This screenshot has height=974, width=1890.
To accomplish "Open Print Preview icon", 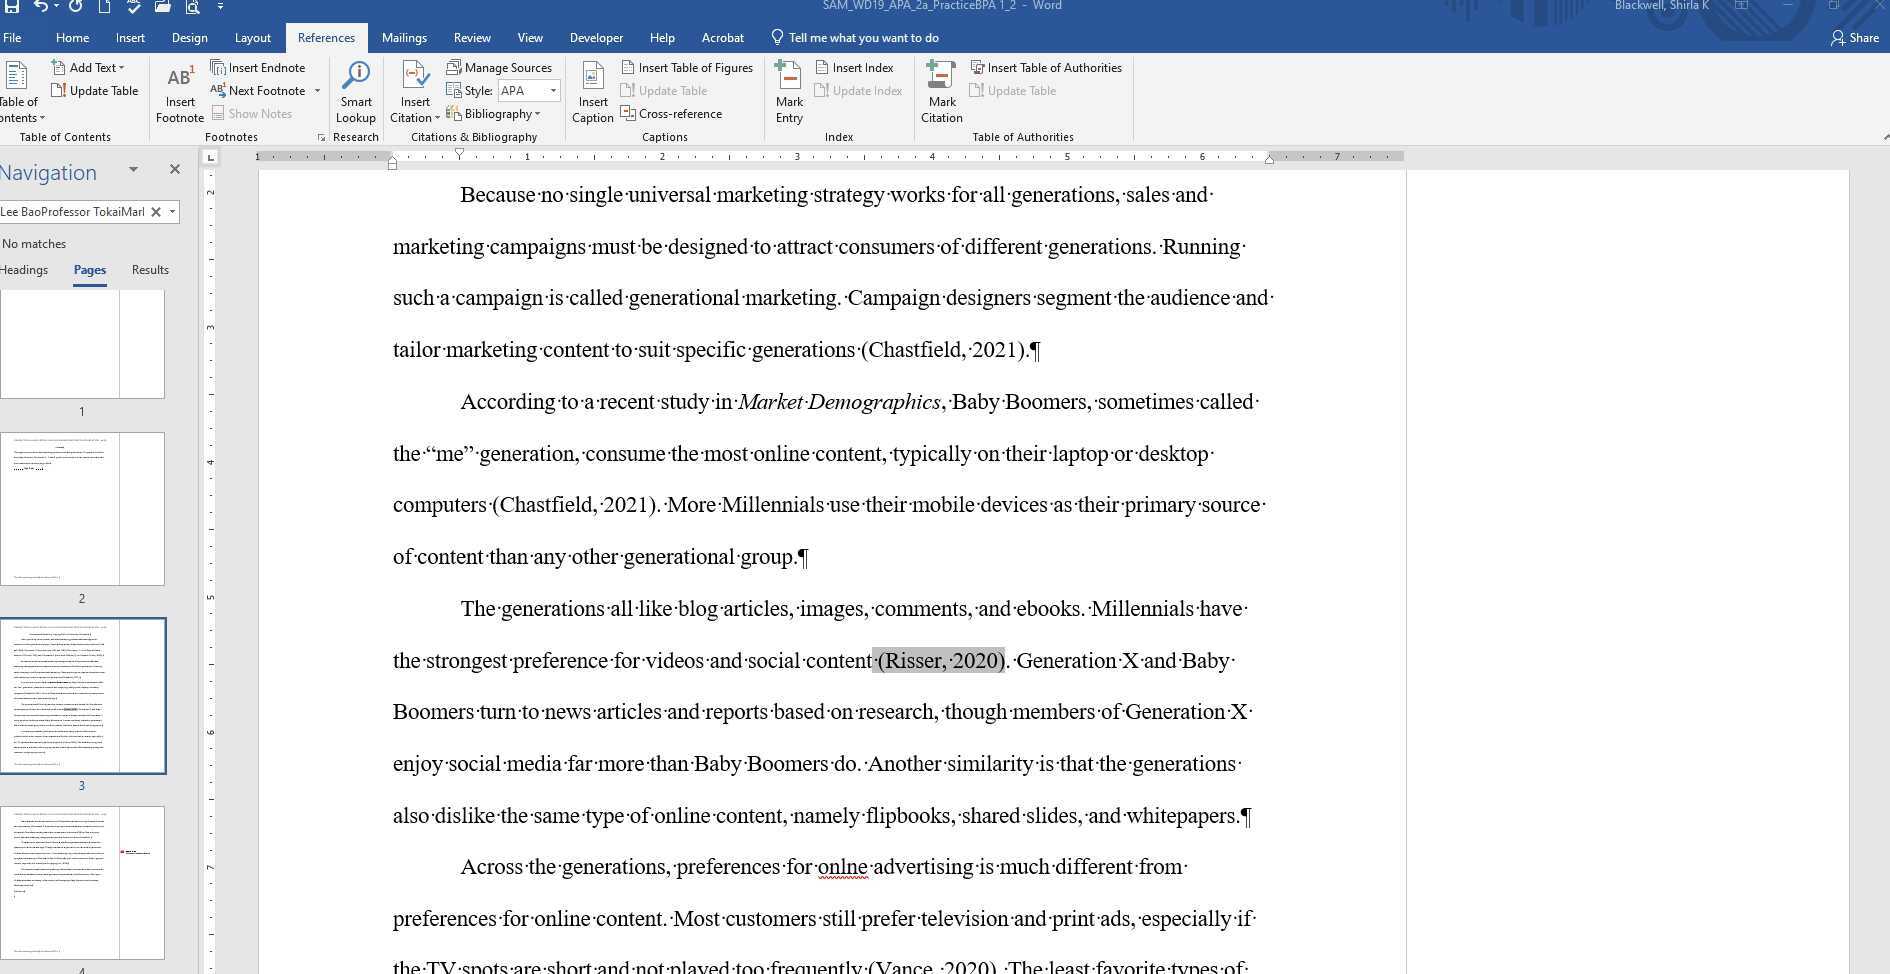I will coord(191,6).
